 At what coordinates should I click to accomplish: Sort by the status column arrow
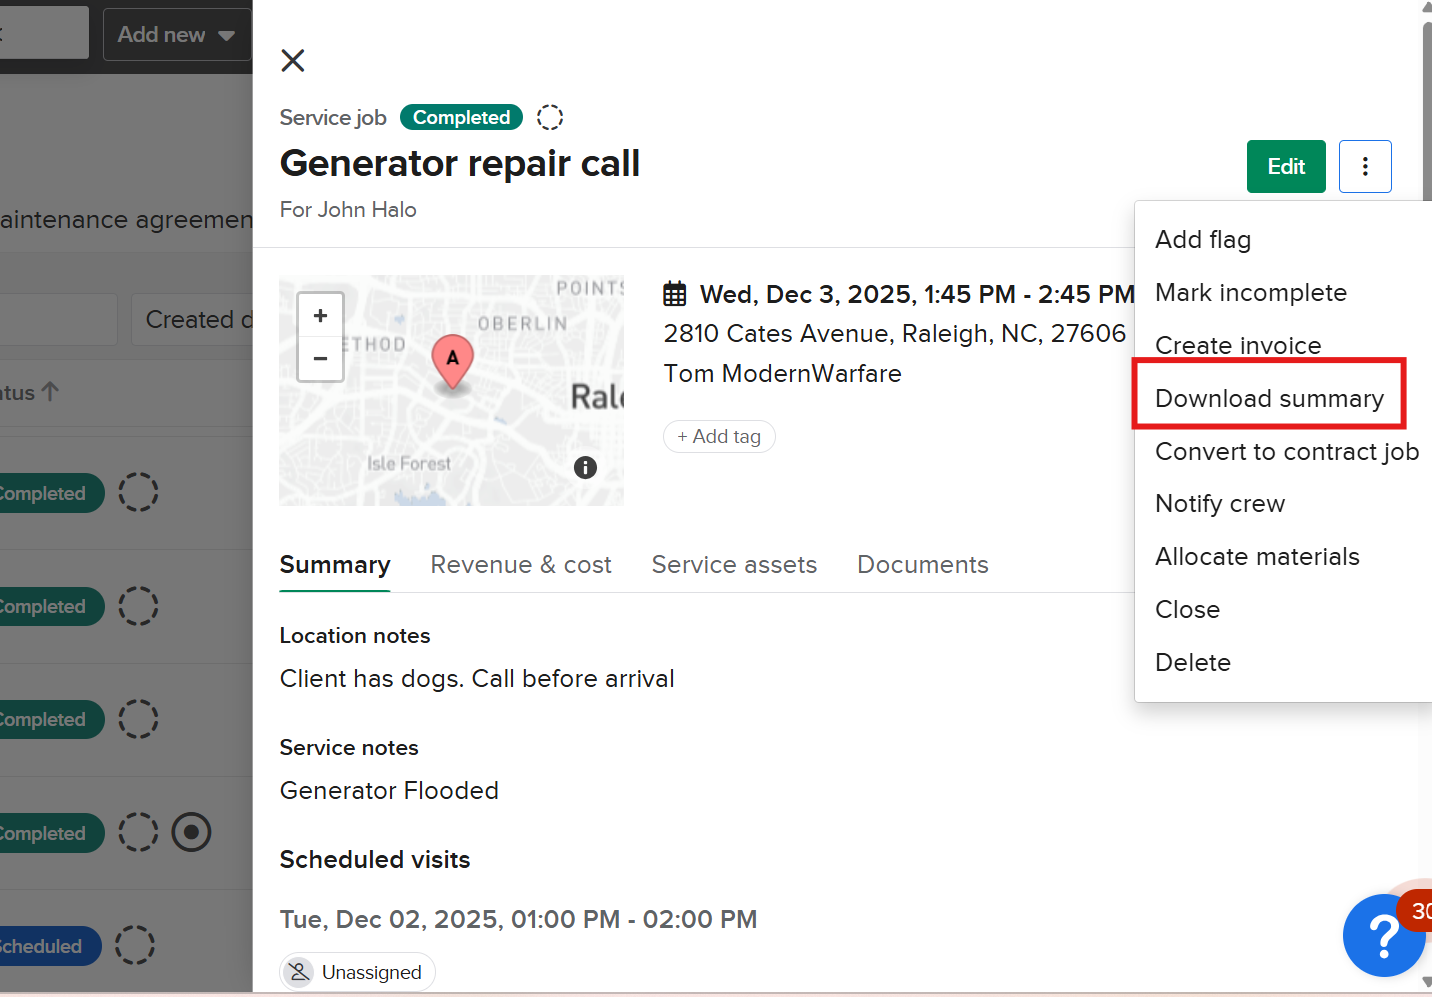50,392
